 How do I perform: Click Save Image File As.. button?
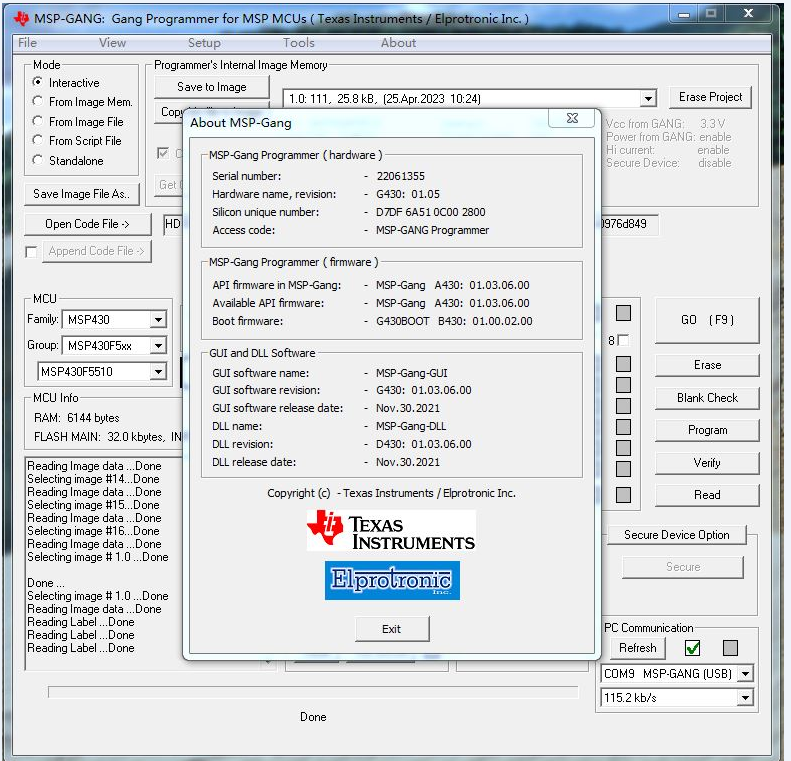tap(82, 194)
